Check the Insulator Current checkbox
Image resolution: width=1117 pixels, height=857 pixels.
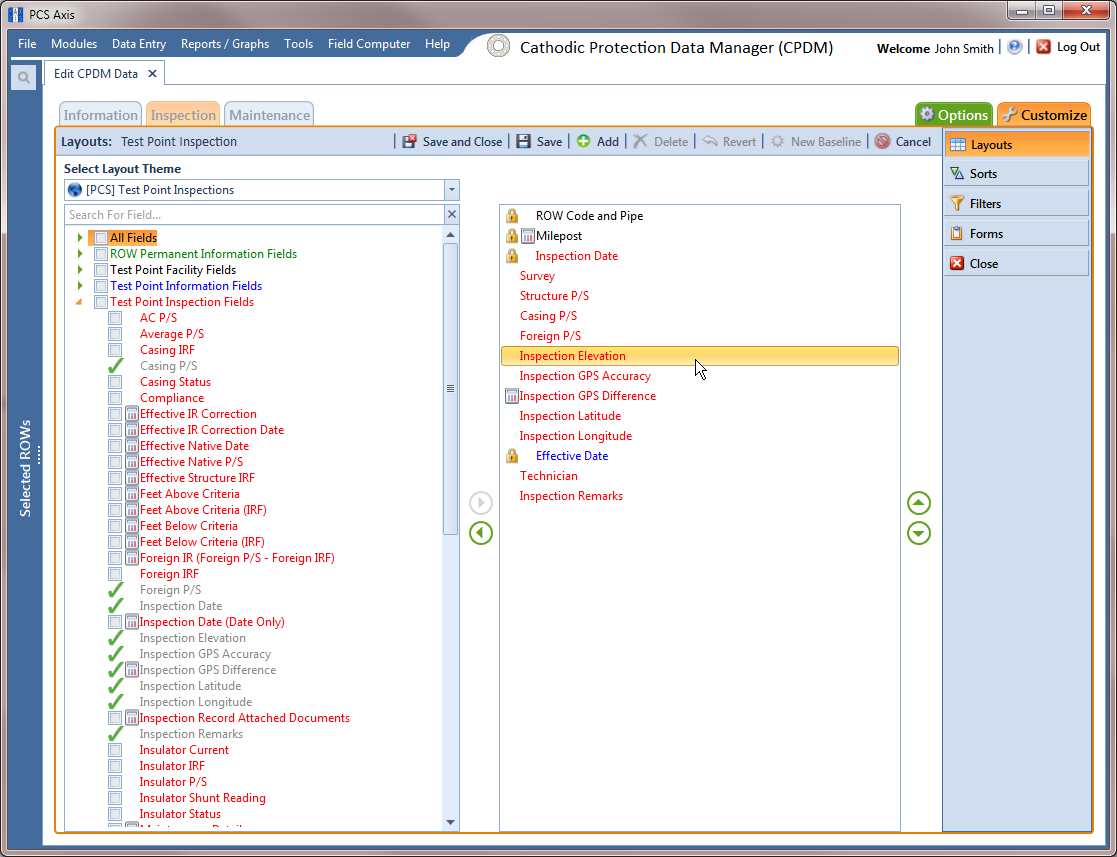(x=115, y=750)
